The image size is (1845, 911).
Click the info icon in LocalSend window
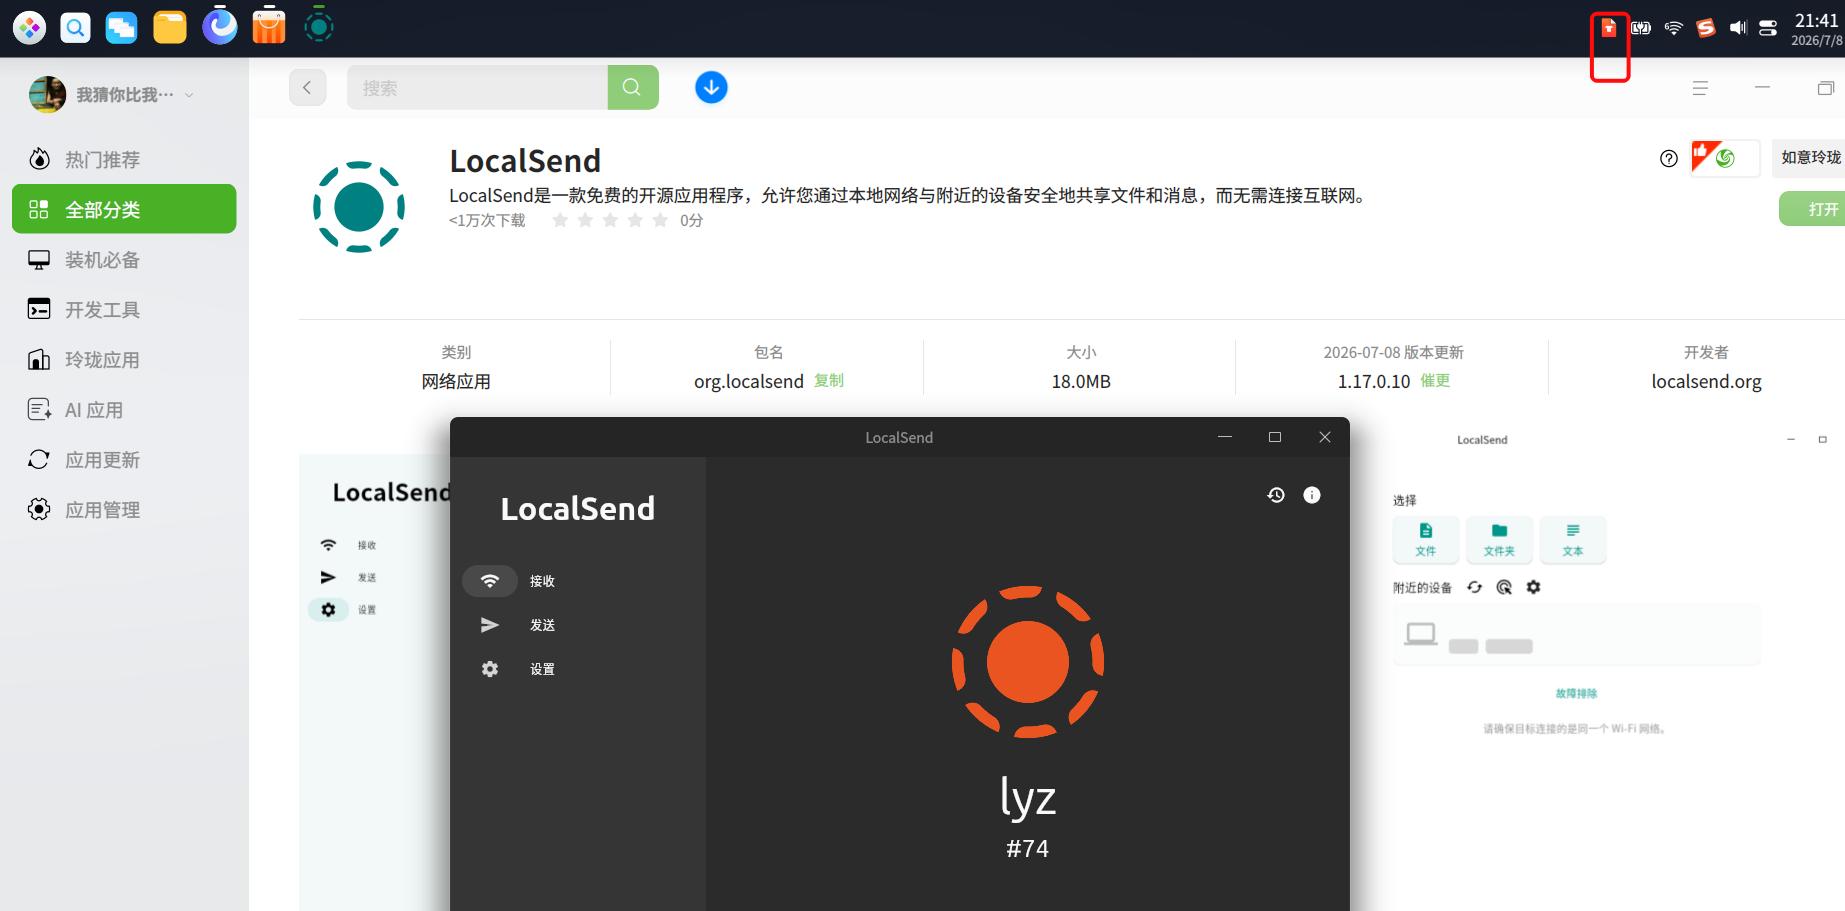(x=1312, y=495)
